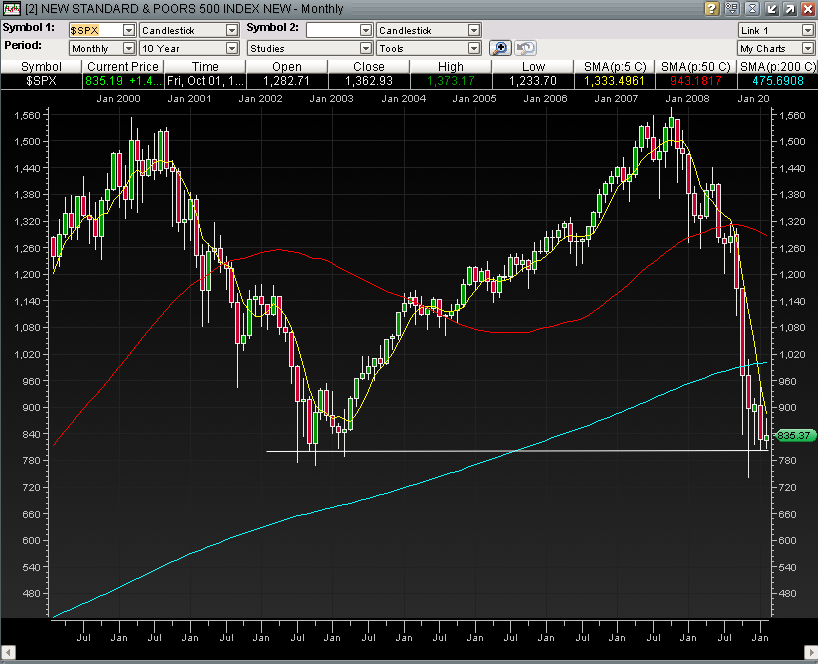Click the undo zoom icon
The height and width of the screenshot is (664, 818).
coord(525,48)
